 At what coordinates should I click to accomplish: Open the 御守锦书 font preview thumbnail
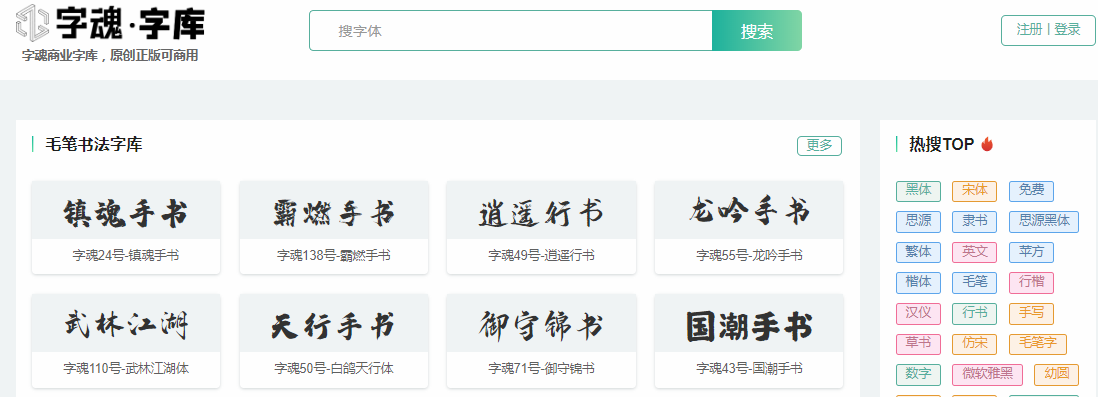pos(541,323)
